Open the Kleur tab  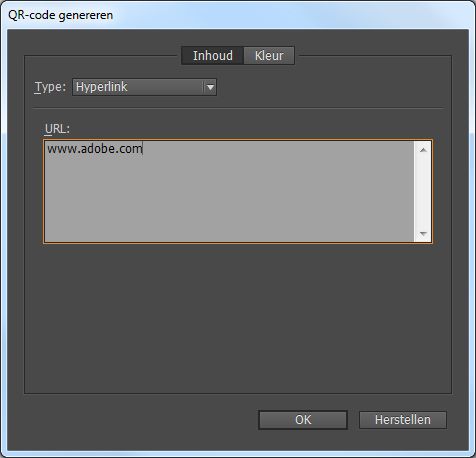coord(269,55)
